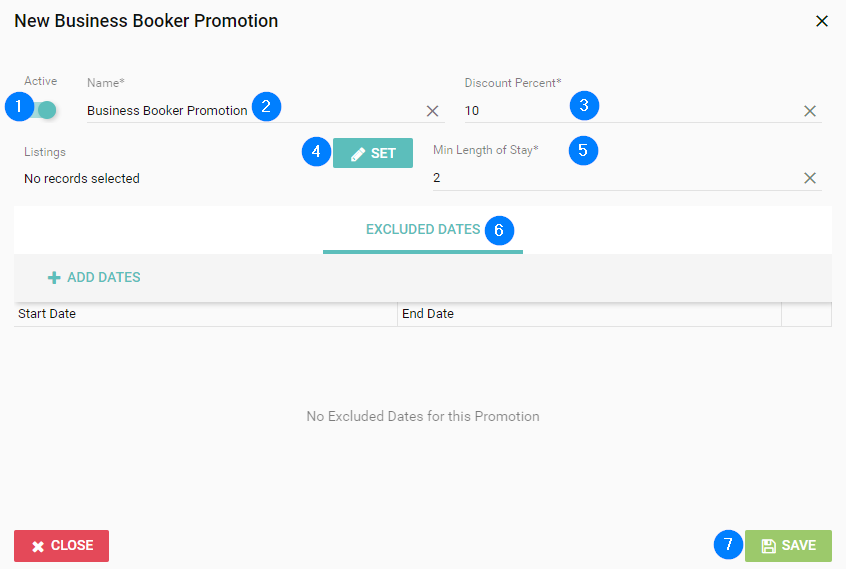Viewport: 846px width, 569px height.
Task: Click the plus icon beside Add Dates
Action: [x=54, y=278]
